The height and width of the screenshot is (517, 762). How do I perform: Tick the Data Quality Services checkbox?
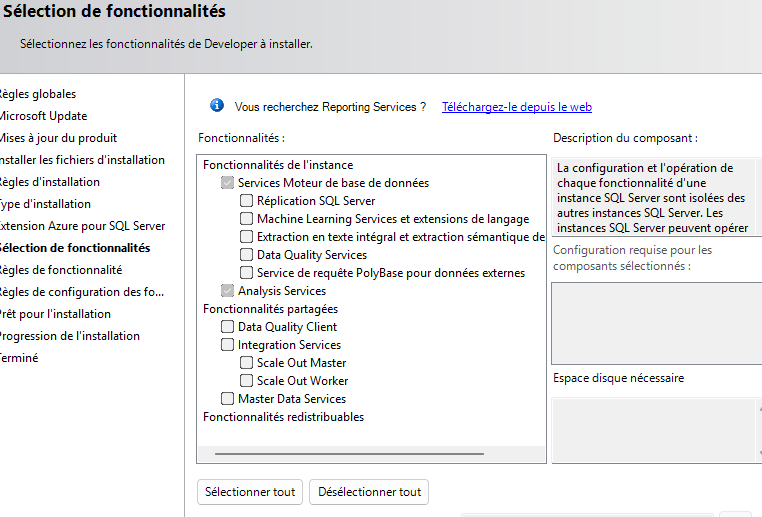[x=247, y=255]
